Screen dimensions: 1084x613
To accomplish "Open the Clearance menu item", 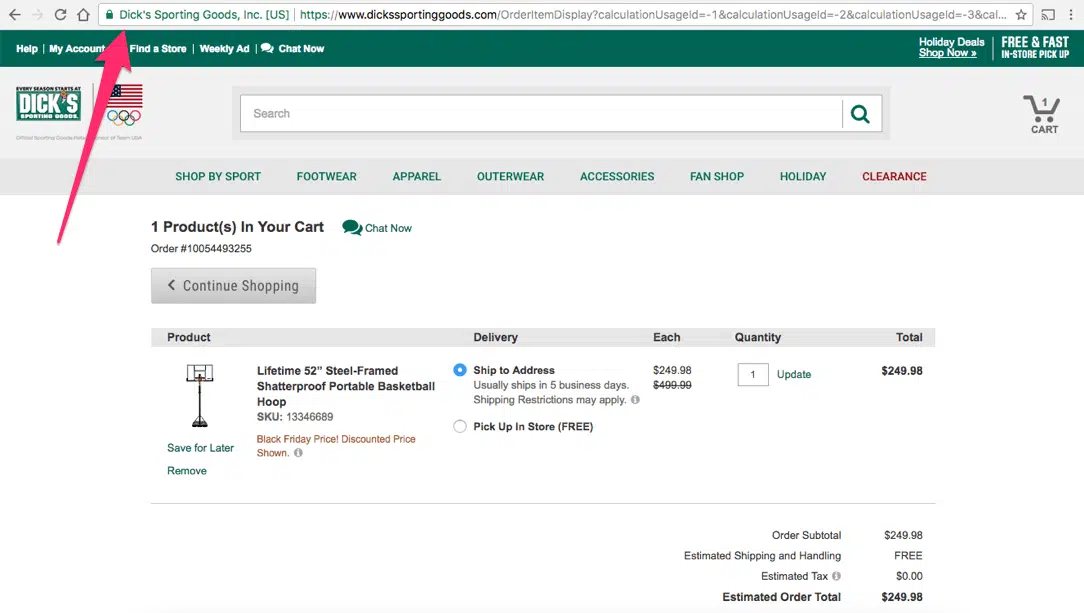I will [894, 177].
